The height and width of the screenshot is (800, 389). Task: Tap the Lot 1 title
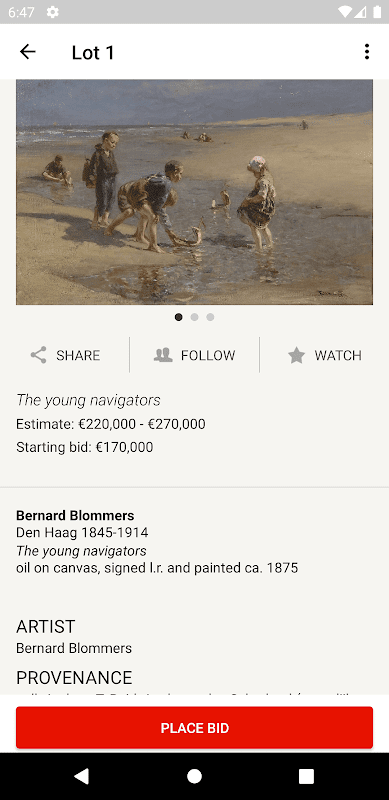click(x=93, y=52)
